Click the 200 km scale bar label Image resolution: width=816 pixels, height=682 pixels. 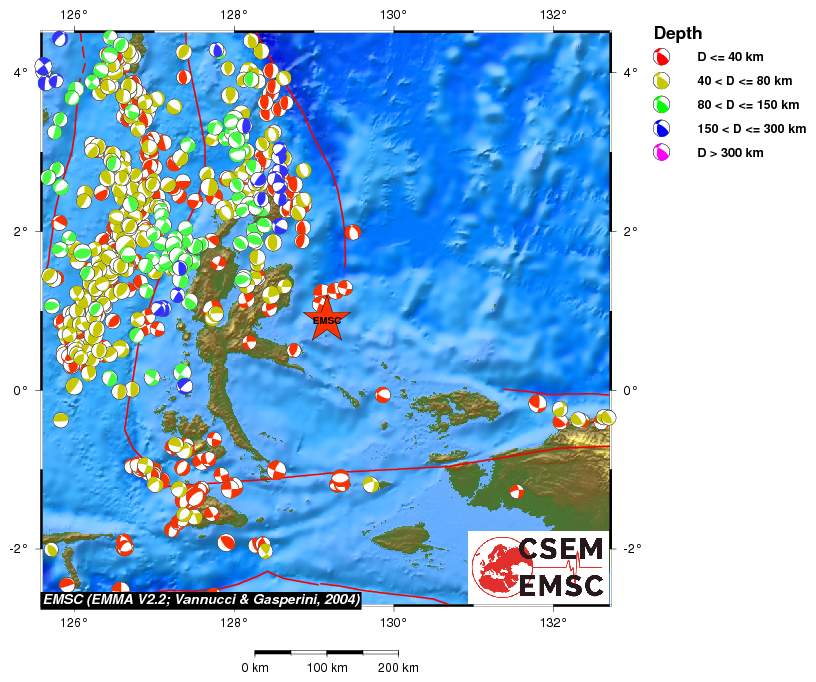click(x=397, y=667)
